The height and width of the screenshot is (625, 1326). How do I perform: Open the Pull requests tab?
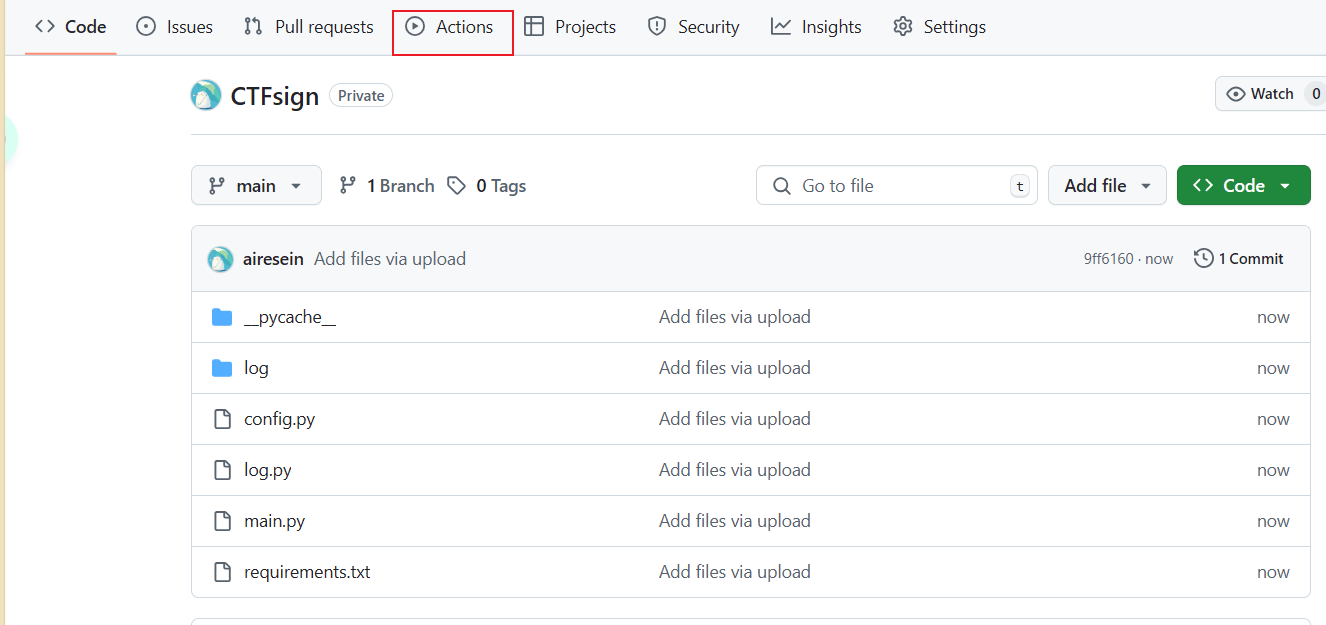coord(309,27)
